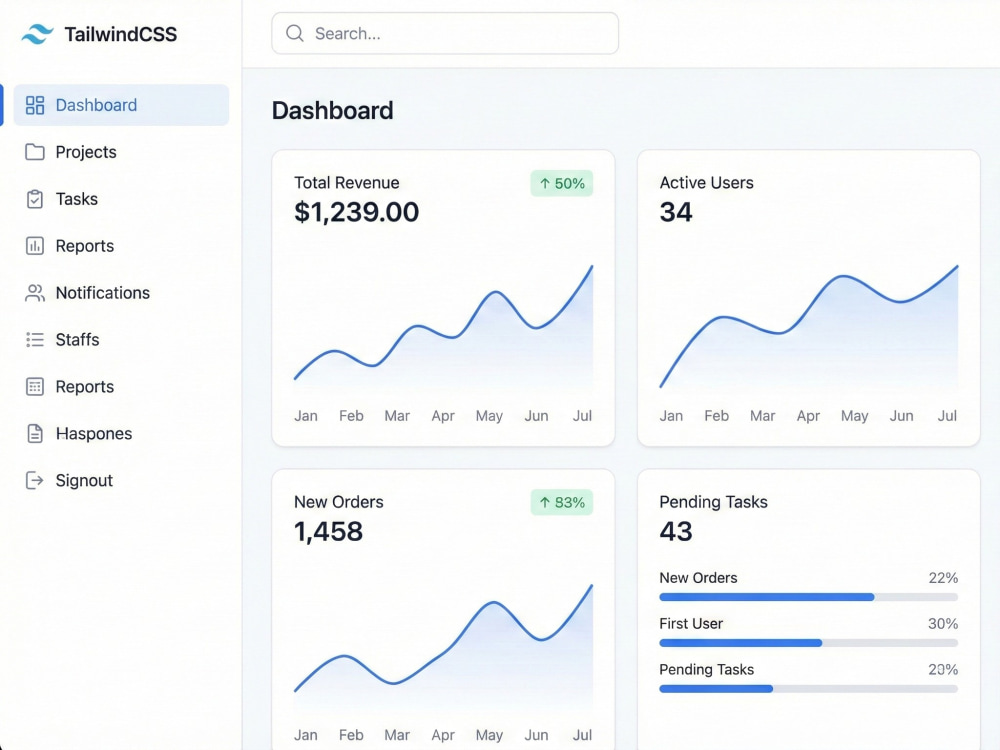Click the New Orders line chart
Image resolution: width=1000 pixels, height=750 pixels.
click(443, 647)
